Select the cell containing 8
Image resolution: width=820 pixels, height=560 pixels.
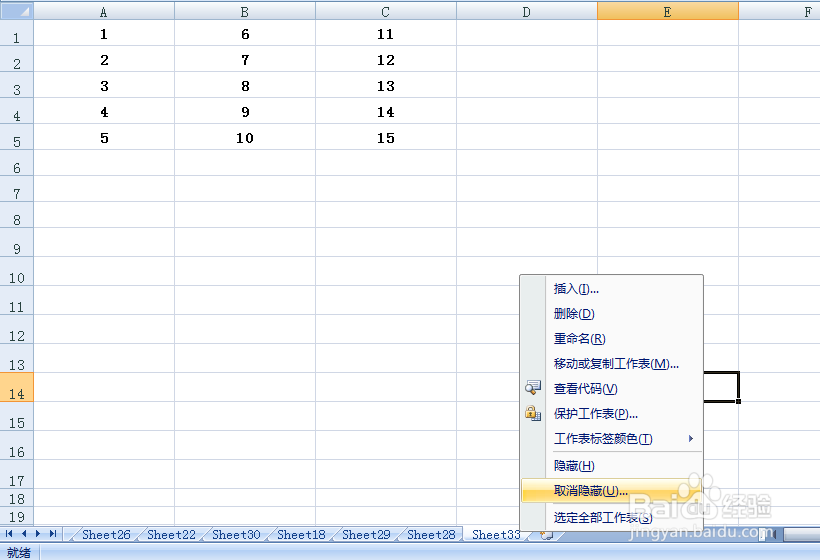pyautogui.click(x=245, y=85)
